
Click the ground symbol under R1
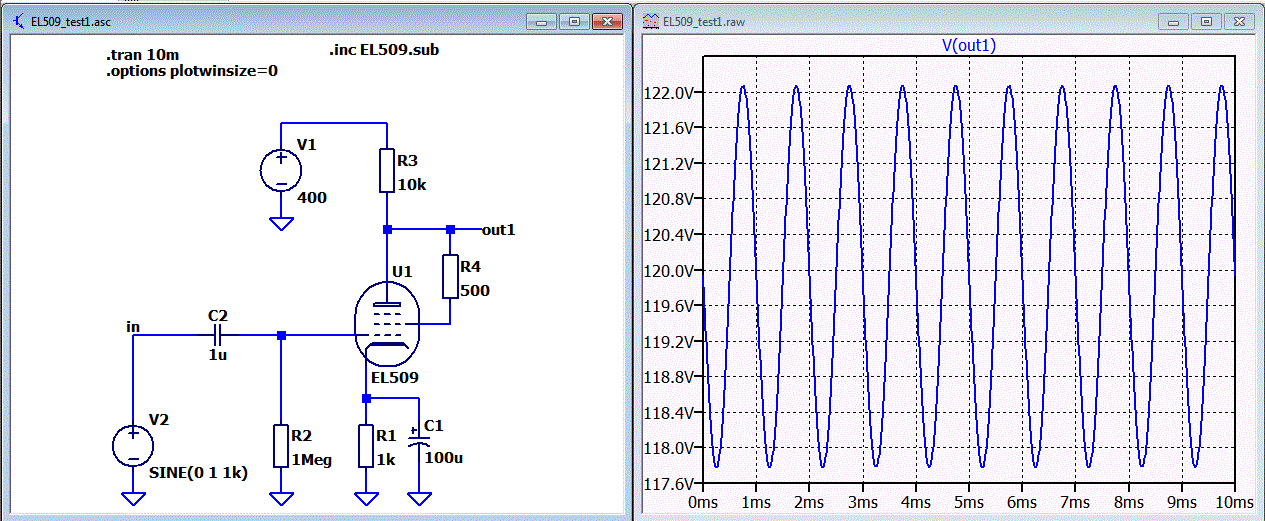(366, 497)
